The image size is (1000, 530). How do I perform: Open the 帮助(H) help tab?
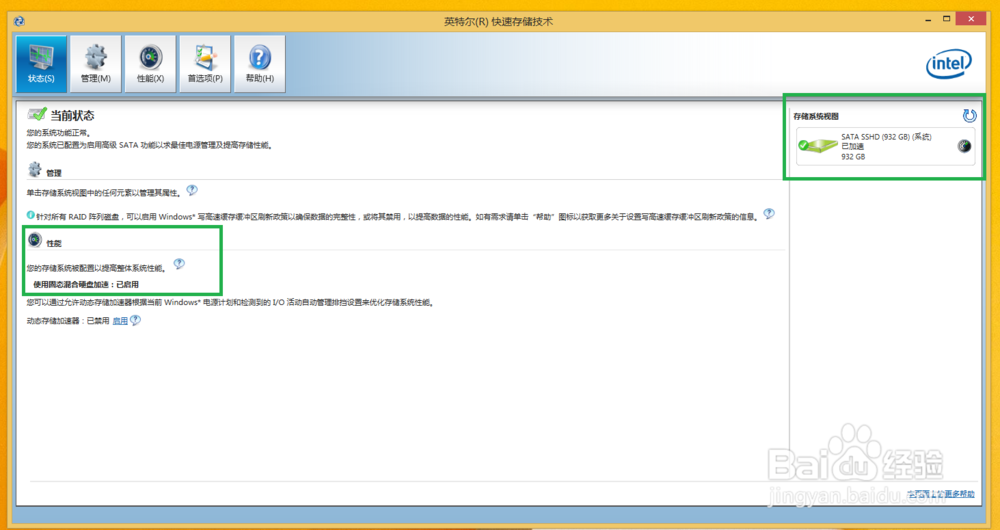(x=260, y=64)
